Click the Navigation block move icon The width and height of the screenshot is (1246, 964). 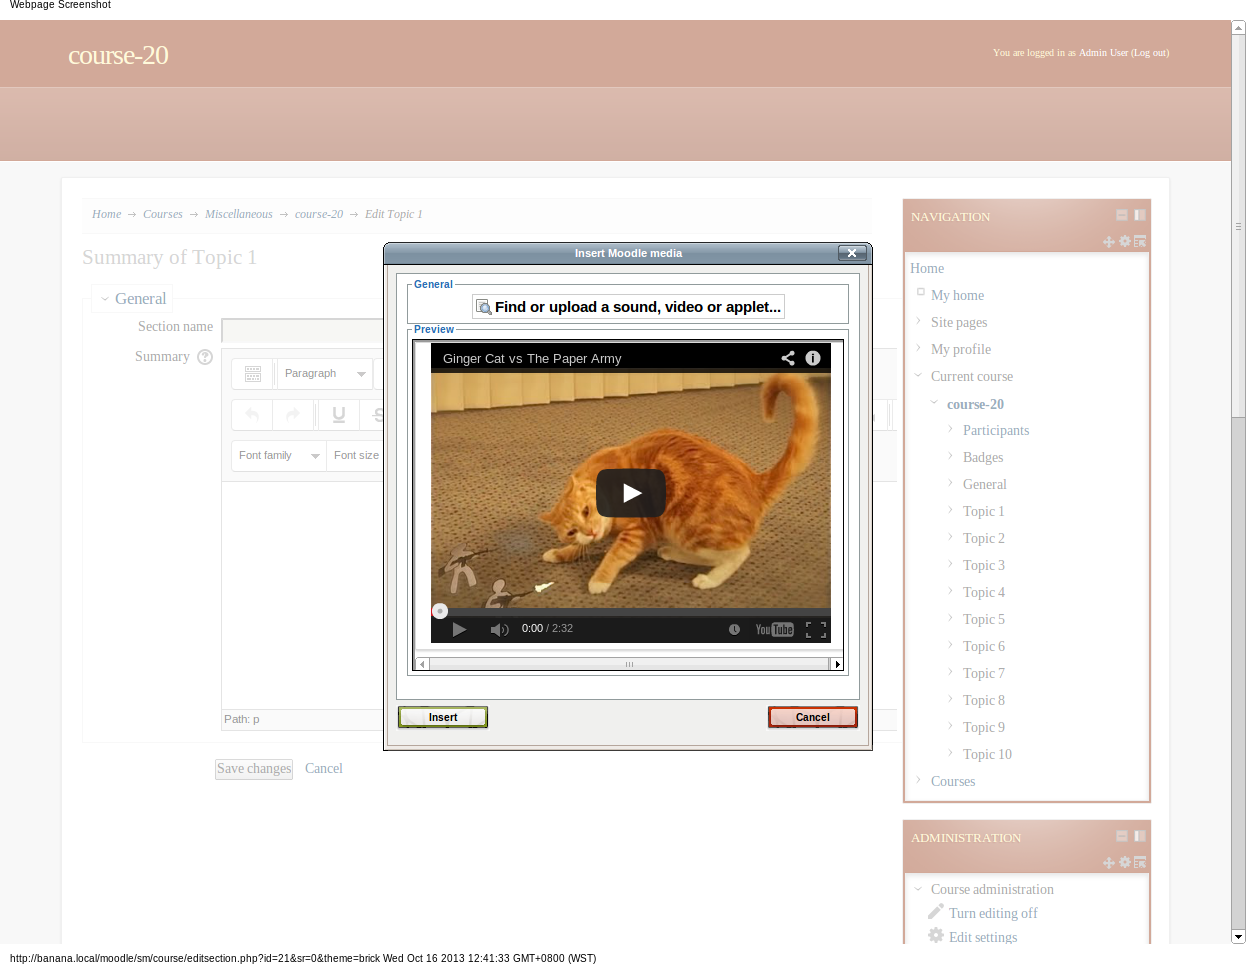(x=1109, y=242)
